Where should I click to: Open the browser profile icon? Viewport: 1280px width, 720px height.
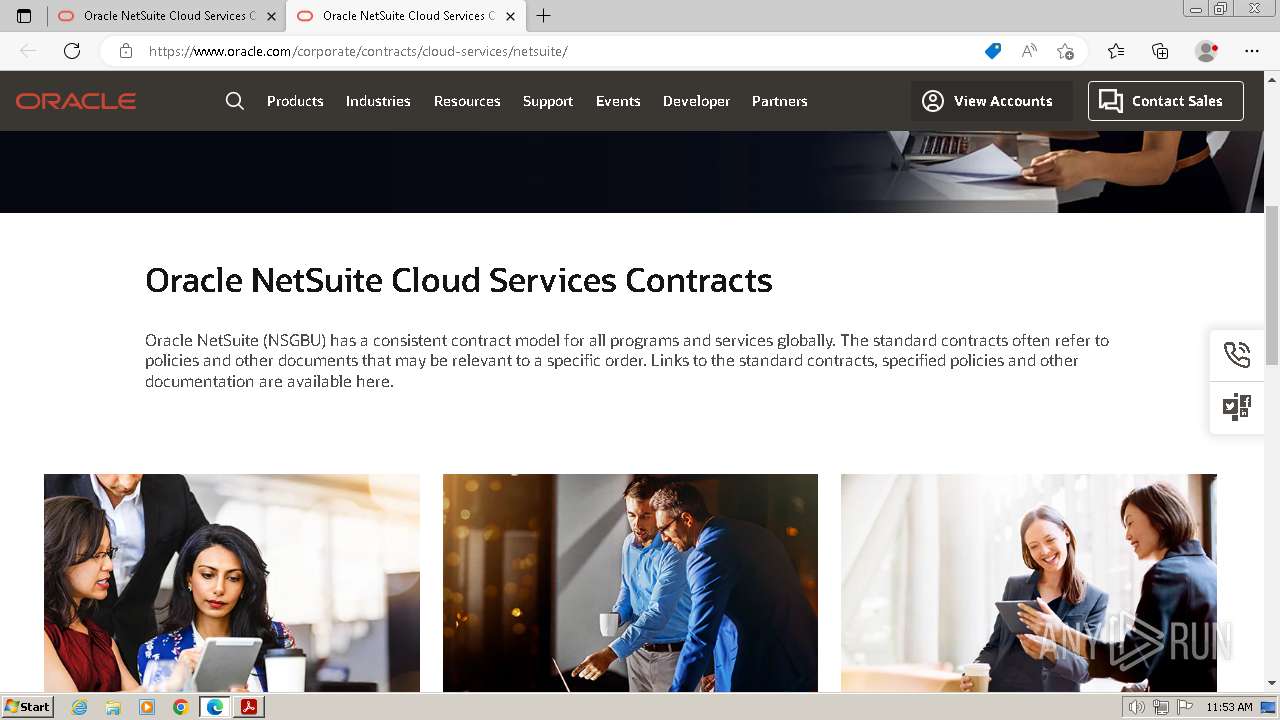(x=1207, y=51)
